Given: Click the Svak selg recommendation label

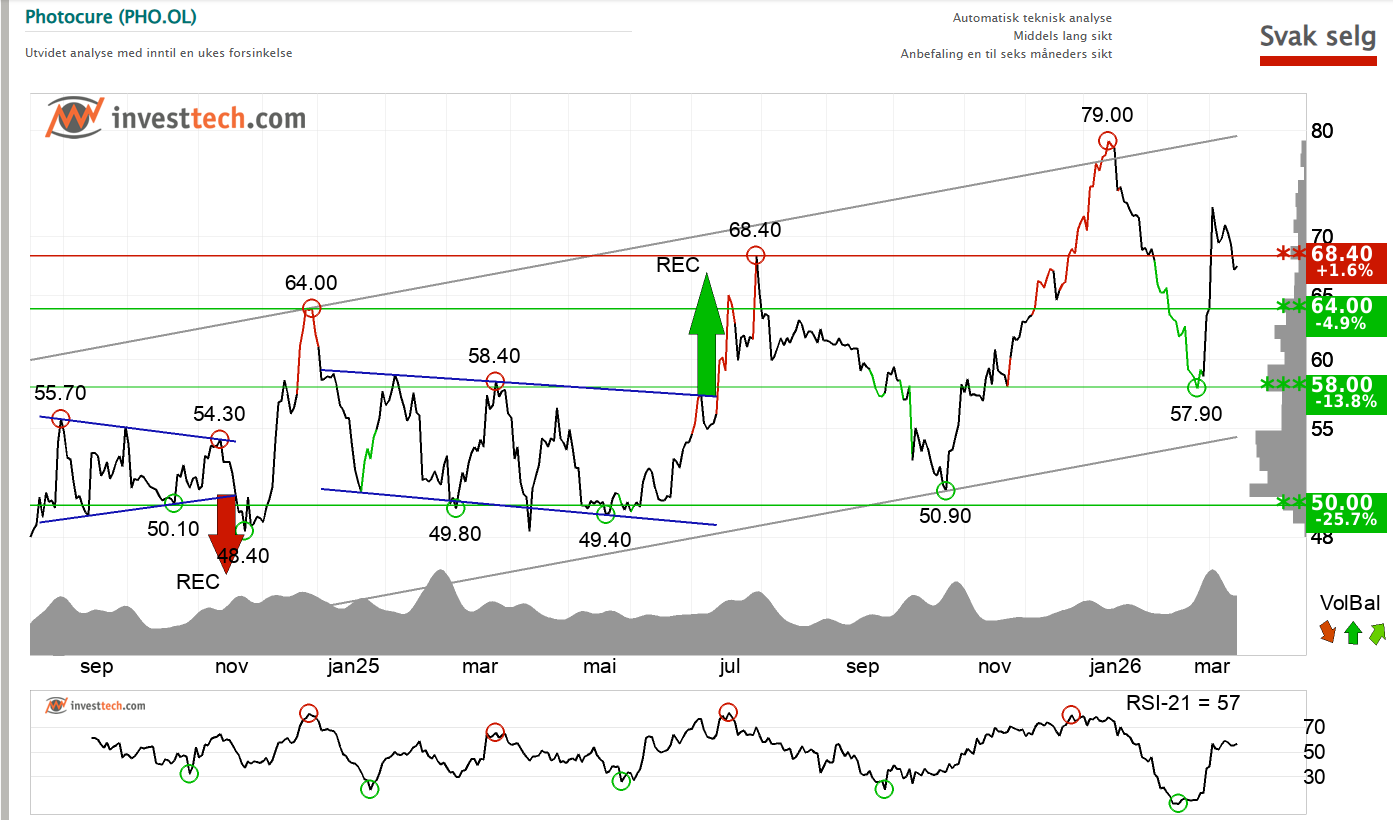Looking at the screenshot, I should [x=1317, y=36].
